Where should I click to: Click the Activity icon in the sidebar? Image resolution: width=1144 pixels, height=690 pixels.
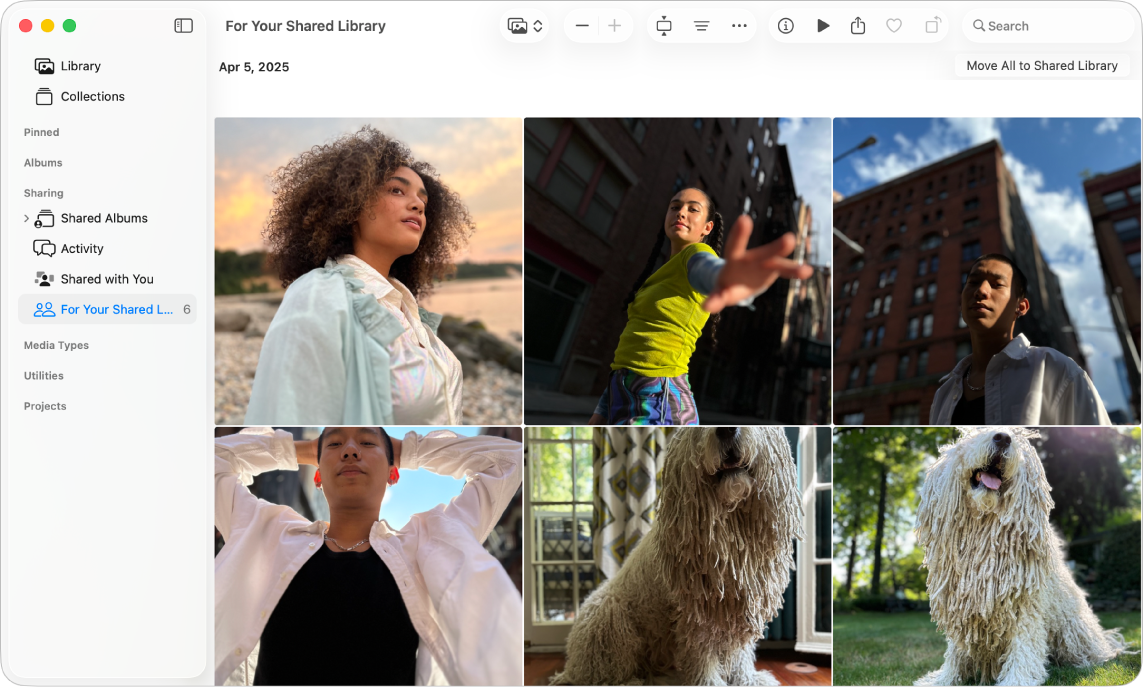coord(43,248)
